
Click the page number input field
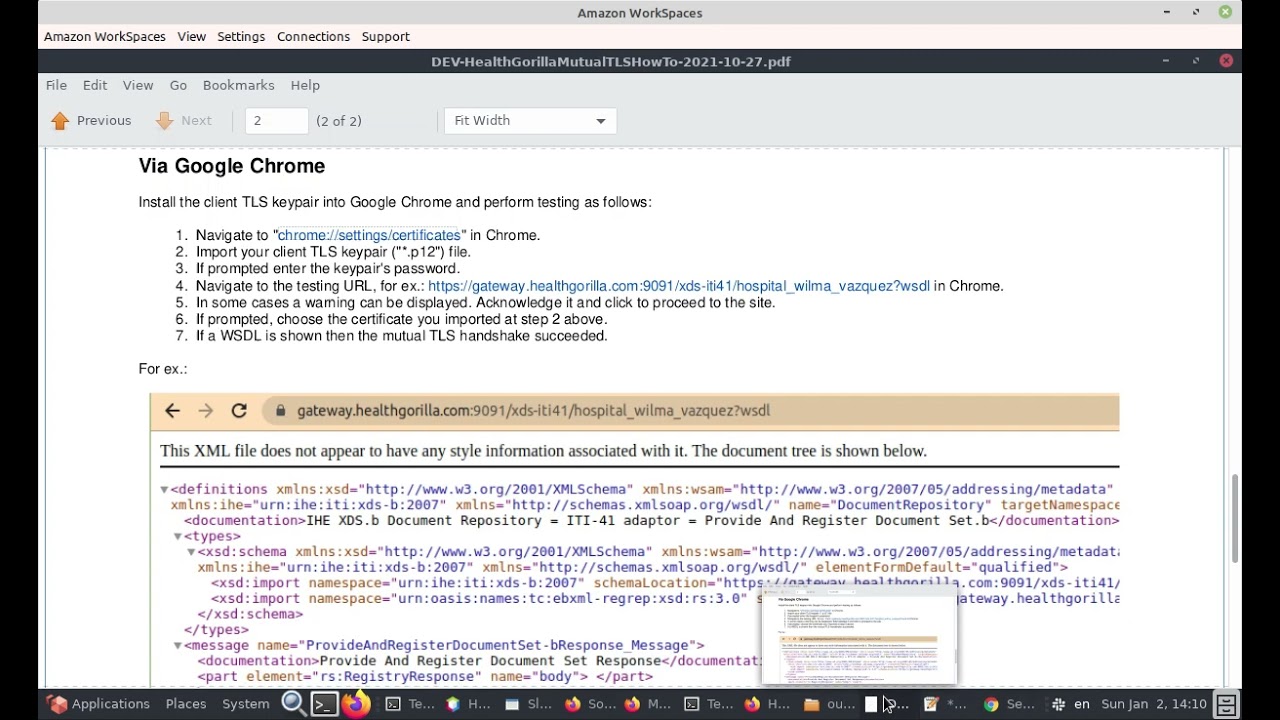(x=276, y=121)
